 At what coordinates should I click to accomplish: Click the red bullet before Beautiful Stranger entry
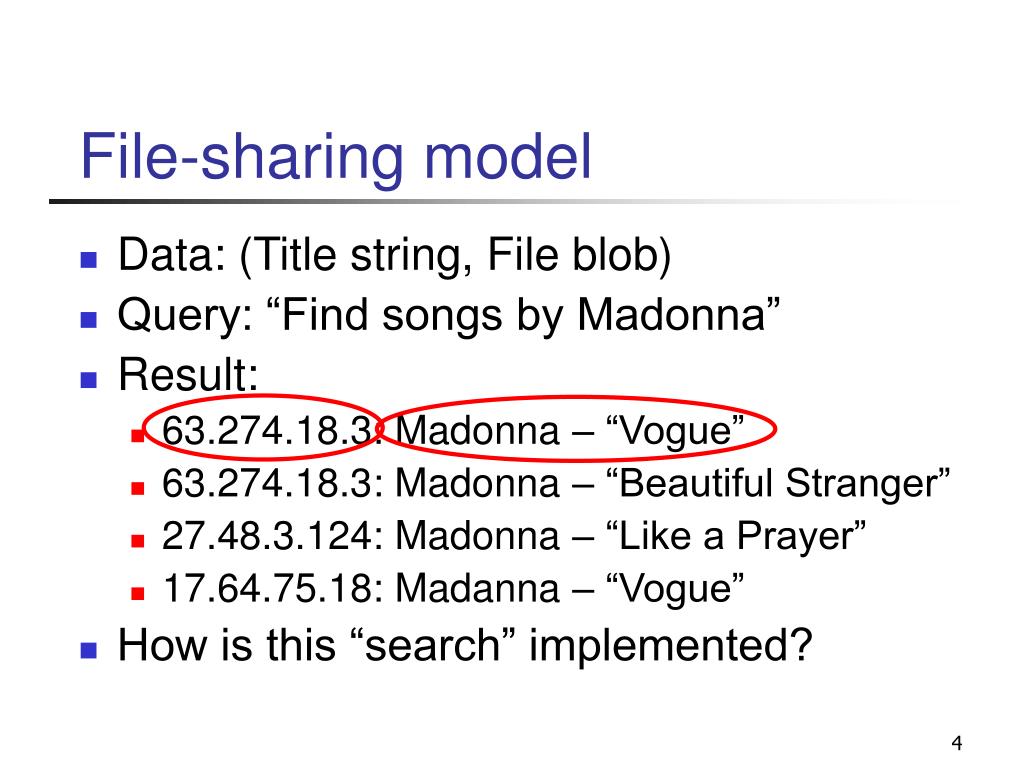coord(137,488)
